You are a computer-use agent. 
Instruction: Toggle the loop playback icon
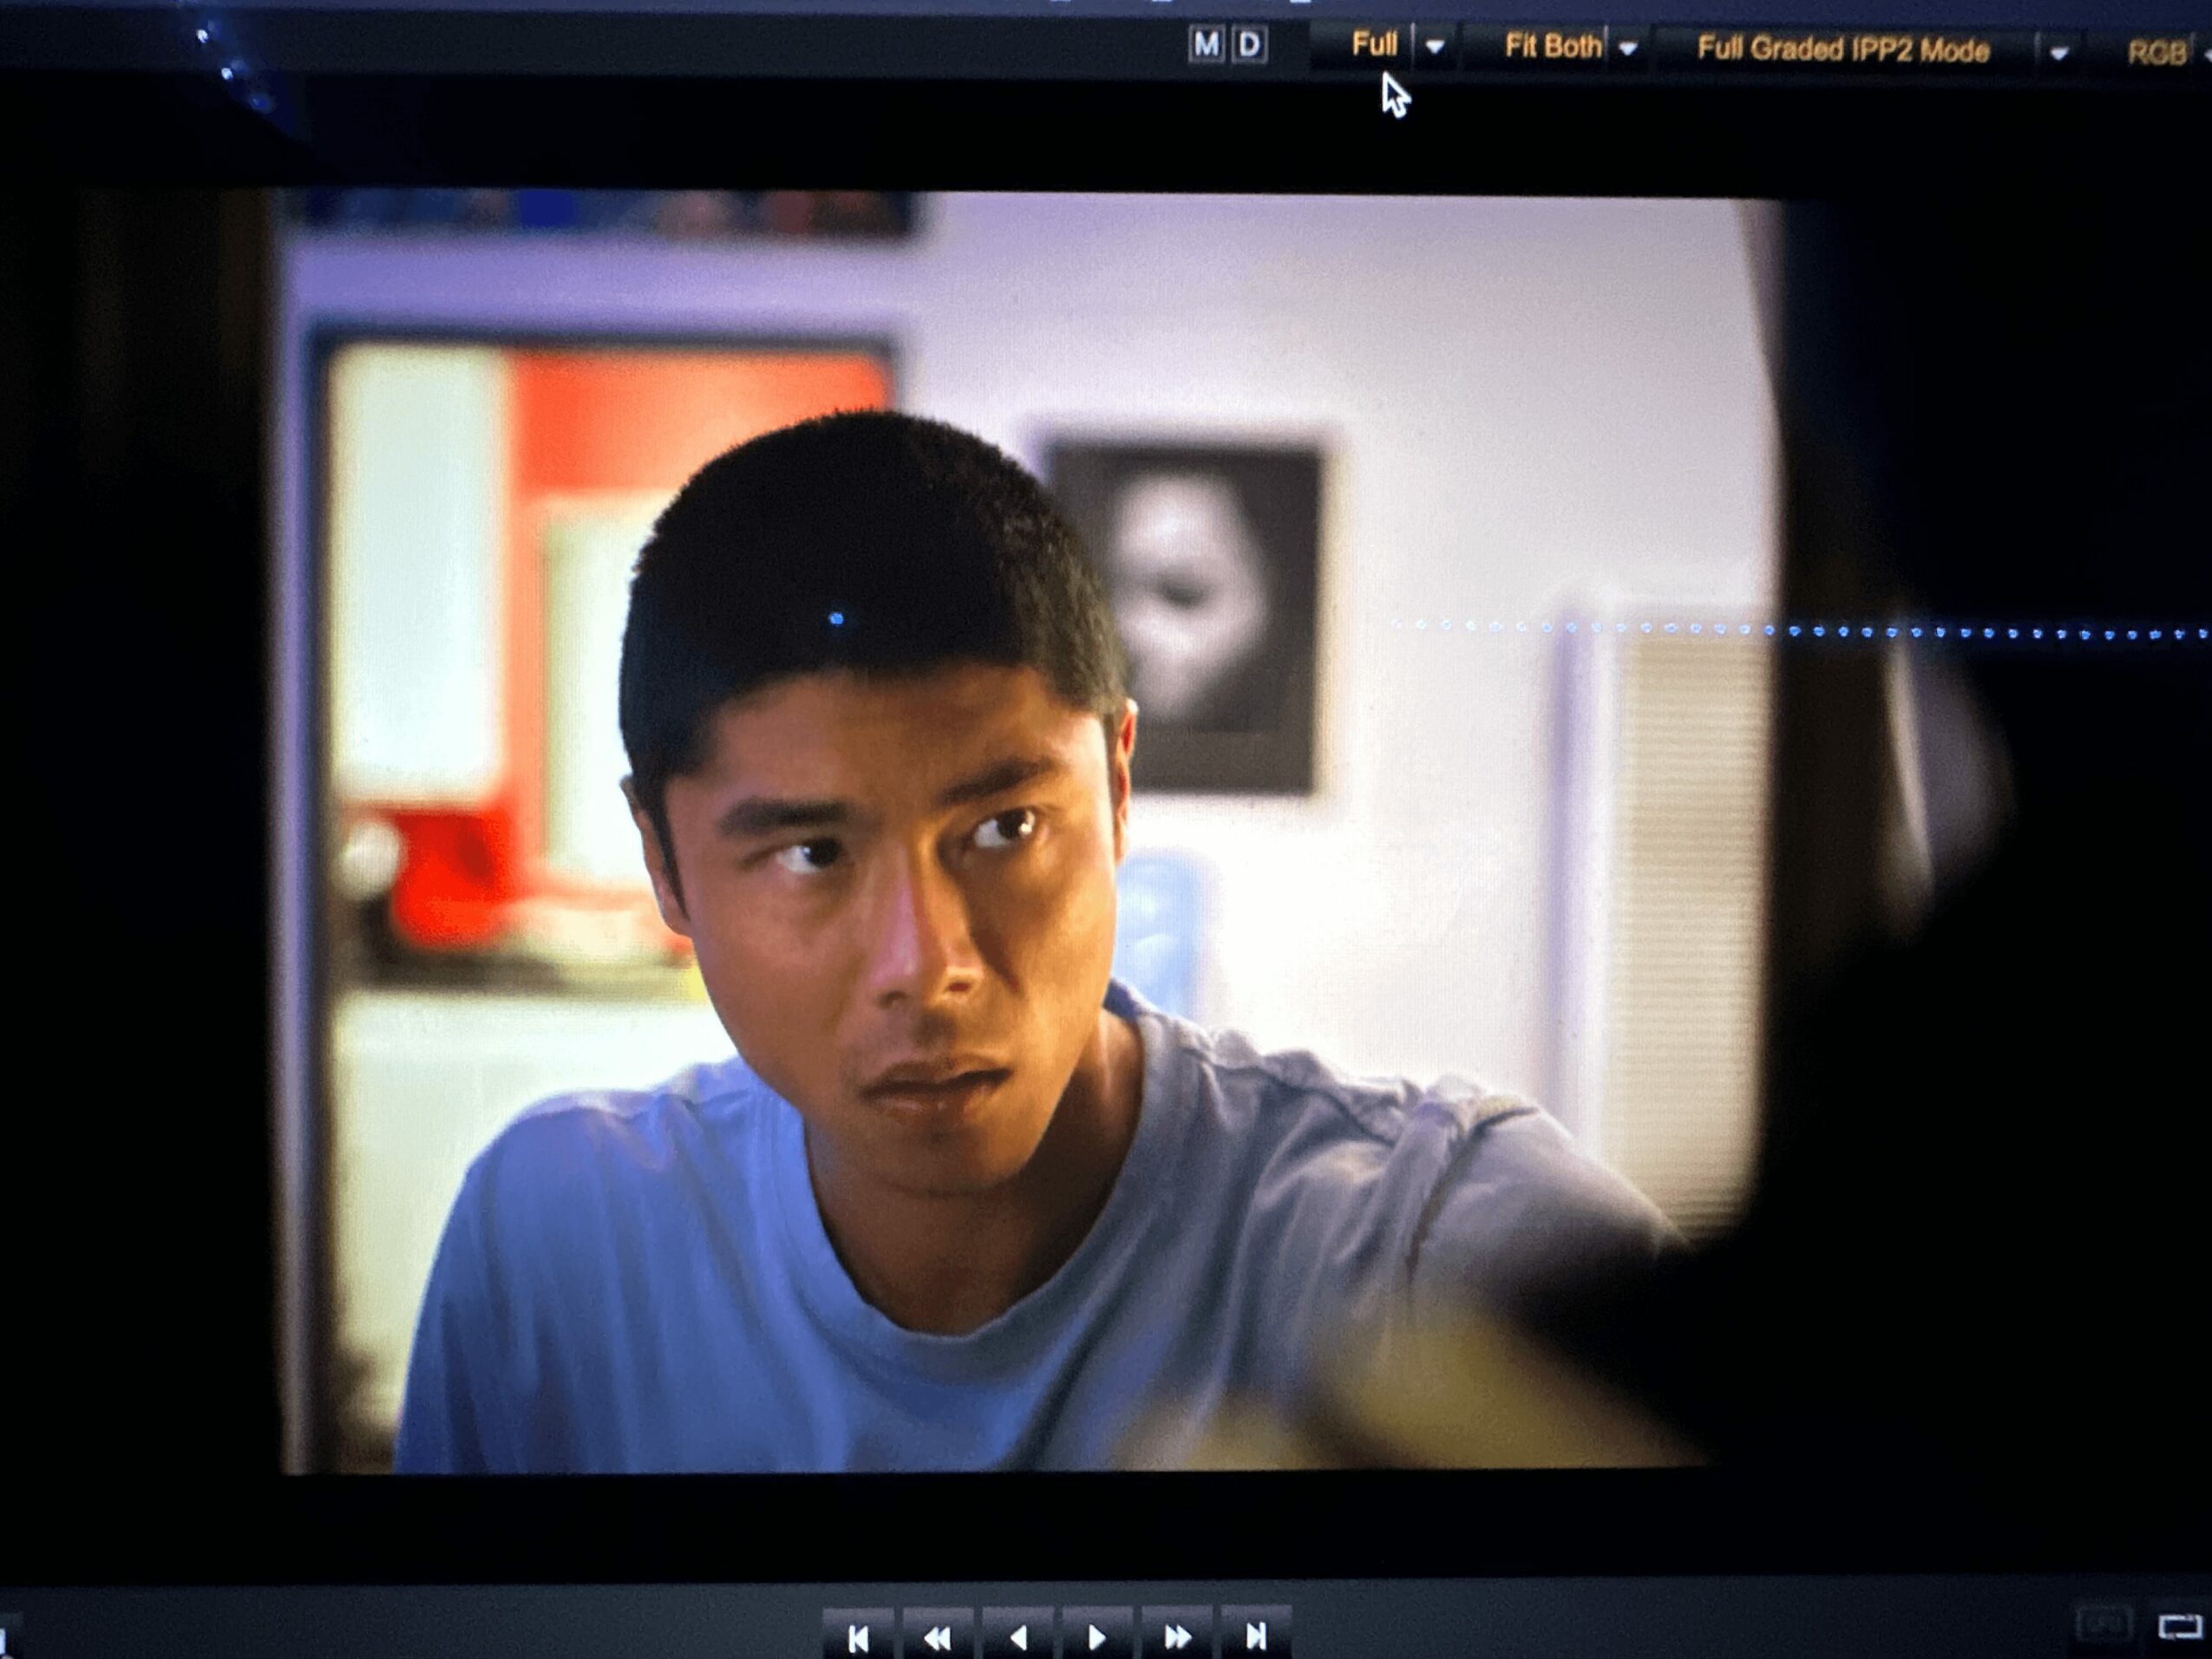point(2180,1627)
